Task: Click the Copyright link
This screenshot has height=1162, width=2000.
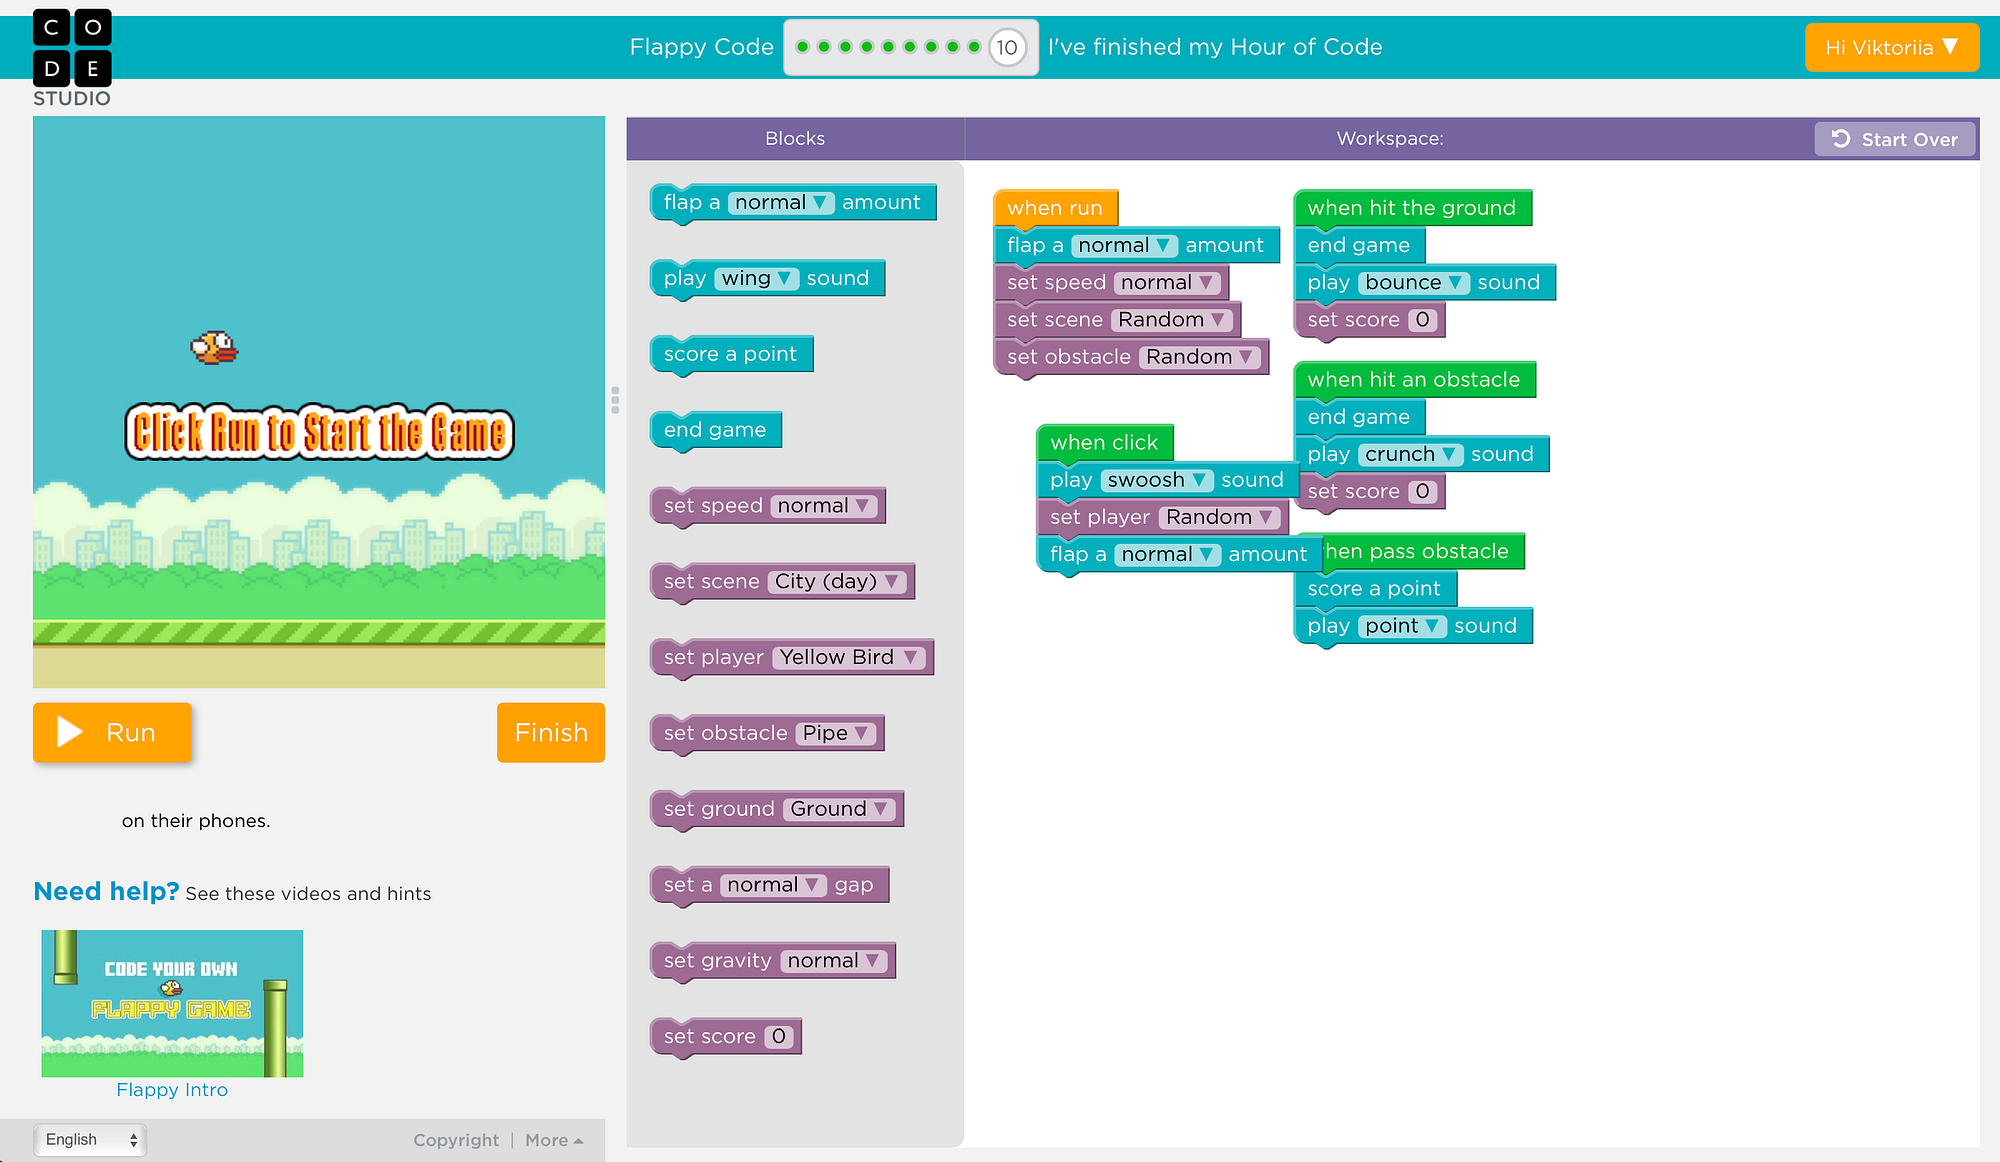Action: tap(455, 1140)
